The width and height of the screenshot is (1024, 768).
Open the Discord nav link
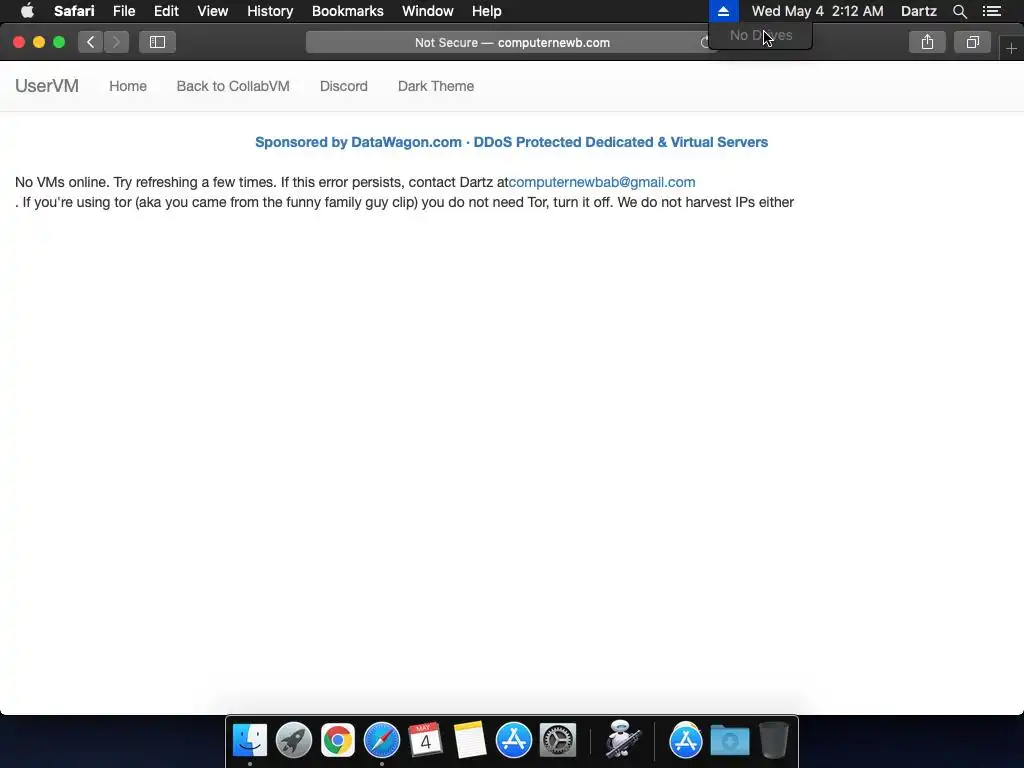(344, 86)
